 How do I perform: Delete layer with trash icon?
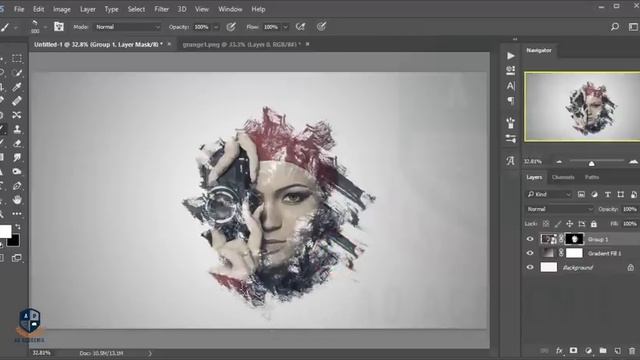point(632,351)
